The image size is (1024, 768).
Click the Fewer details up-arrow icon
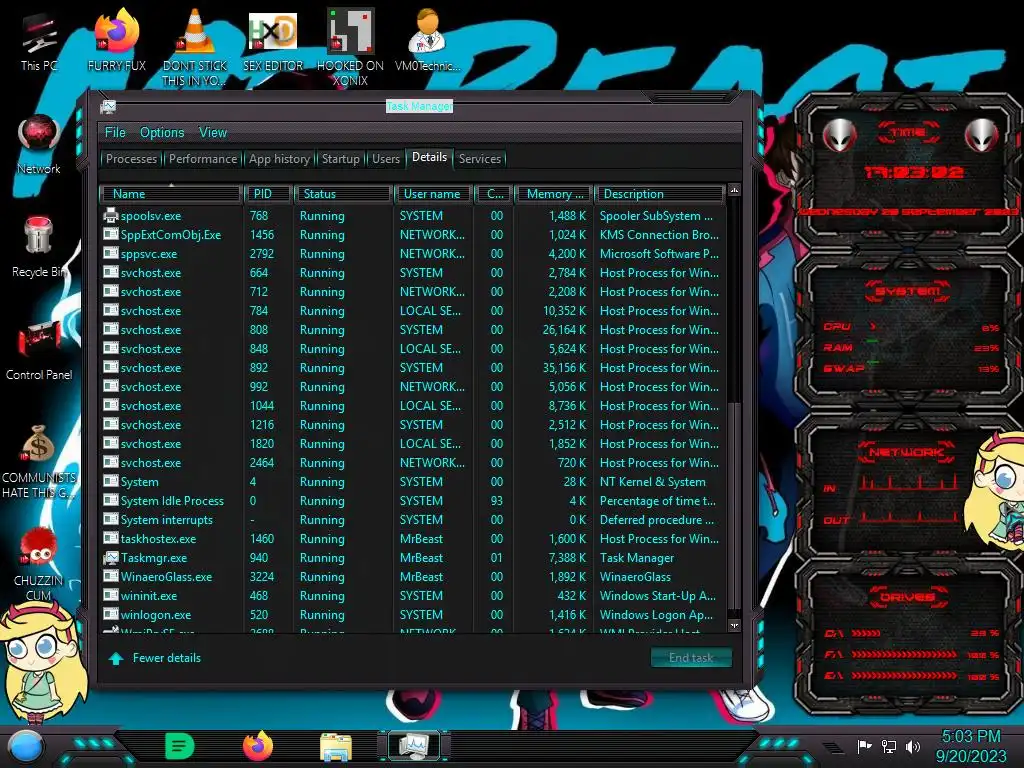(x=116, y=658)
